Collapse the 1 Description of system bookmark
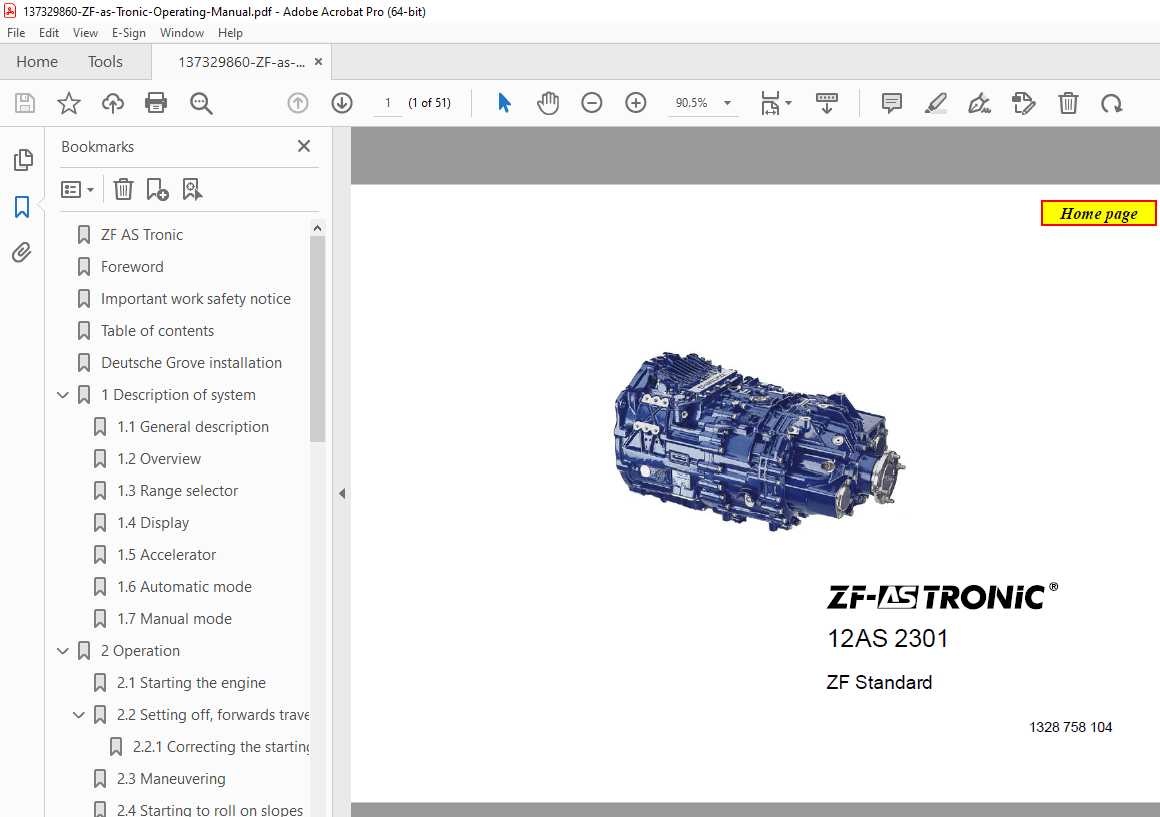The width and height of the screenshot is (1160, 817). [x=63, y=394]
